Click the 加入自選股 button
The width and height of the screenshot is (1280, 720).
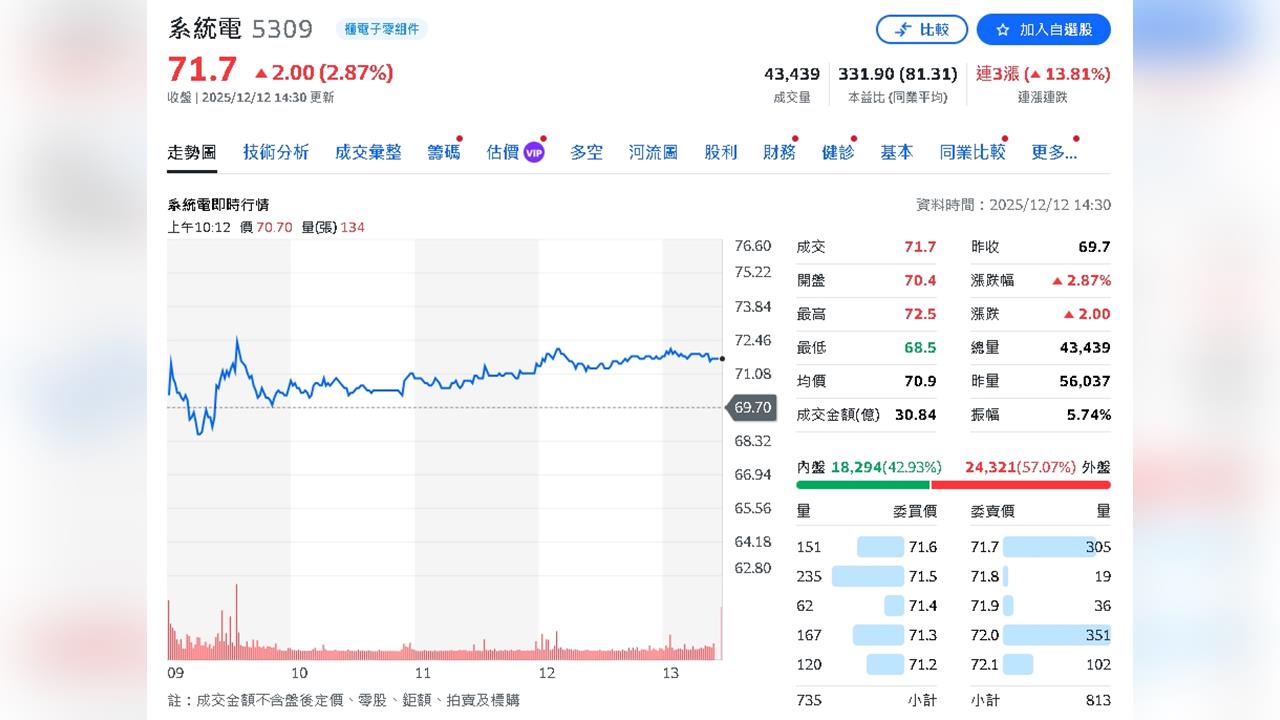point(1043,29)
